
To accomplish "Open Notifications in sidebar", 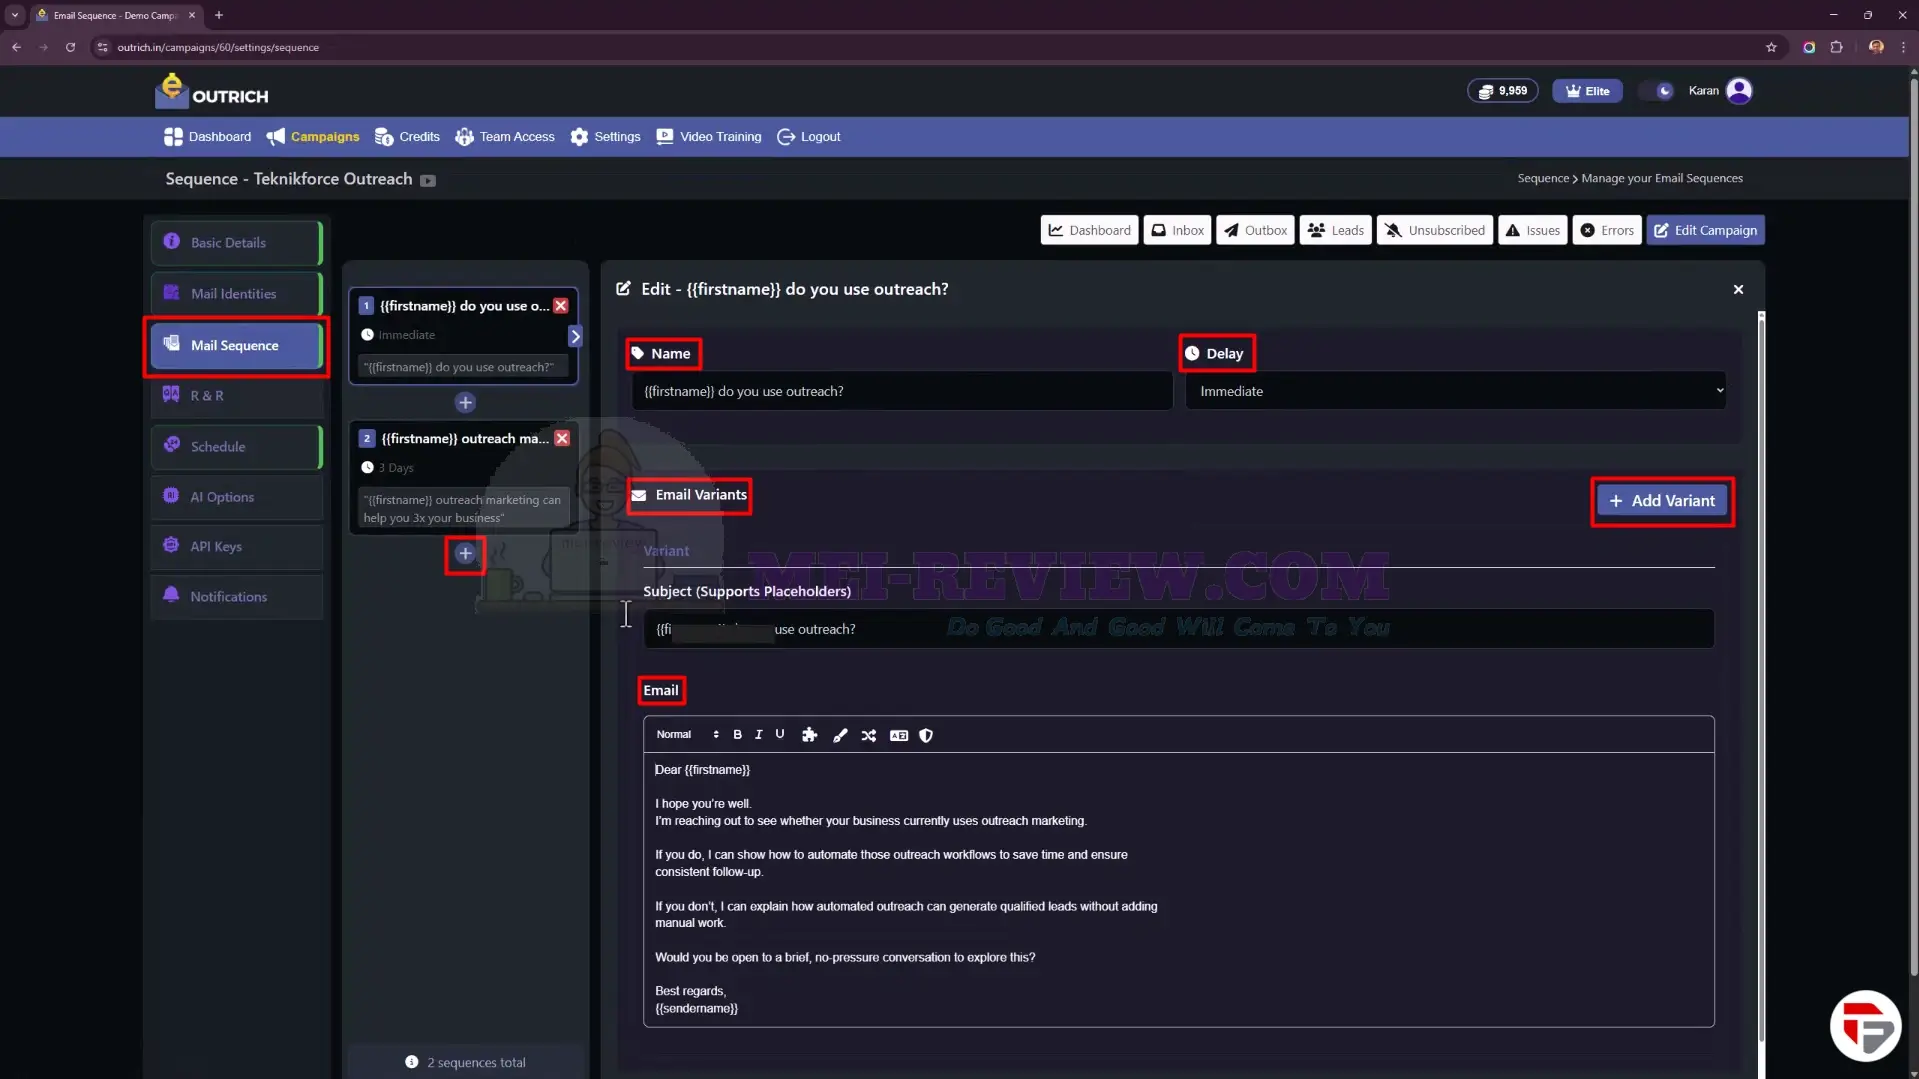I will [236, 597].
